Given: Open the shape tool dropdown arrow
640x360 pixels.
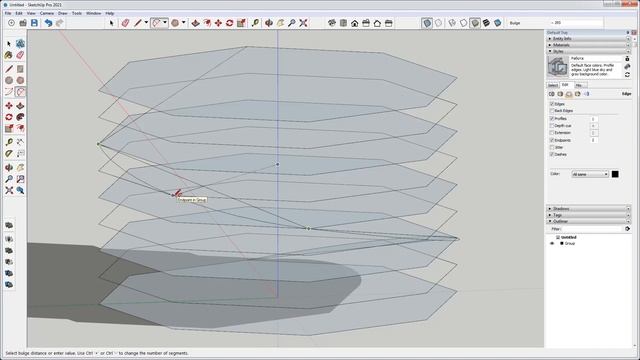Looking at the screenshot, I should [x=183, y=22].
